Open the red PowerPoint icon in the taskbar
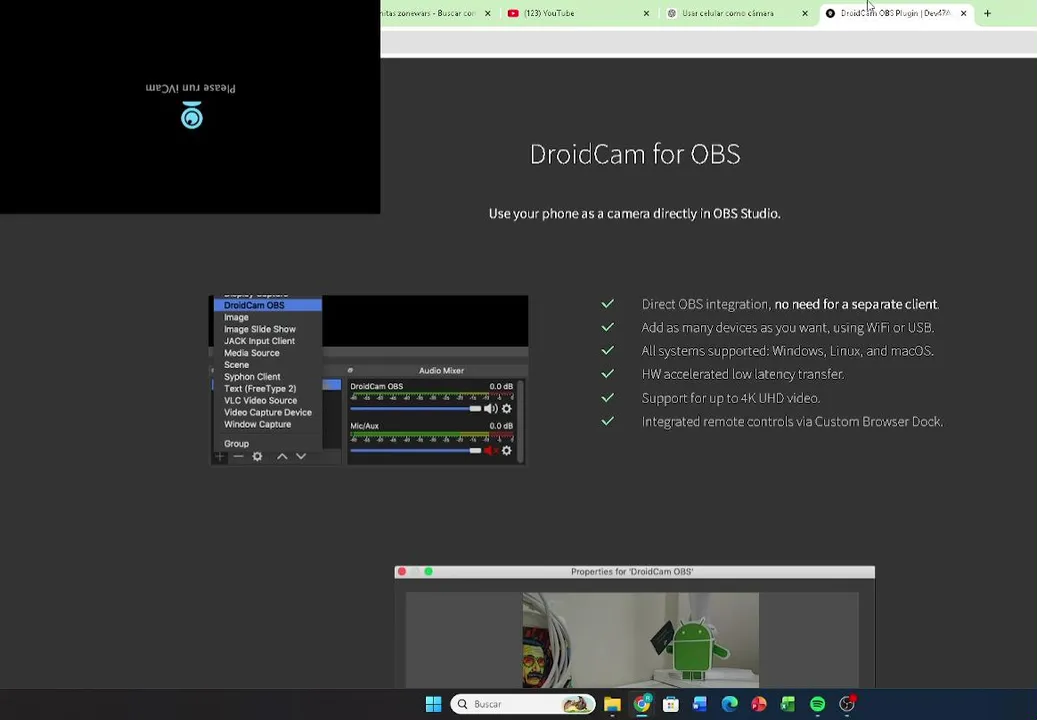Image resolution: width=1037 pixels, height=720 pixels. pos(759,704)
